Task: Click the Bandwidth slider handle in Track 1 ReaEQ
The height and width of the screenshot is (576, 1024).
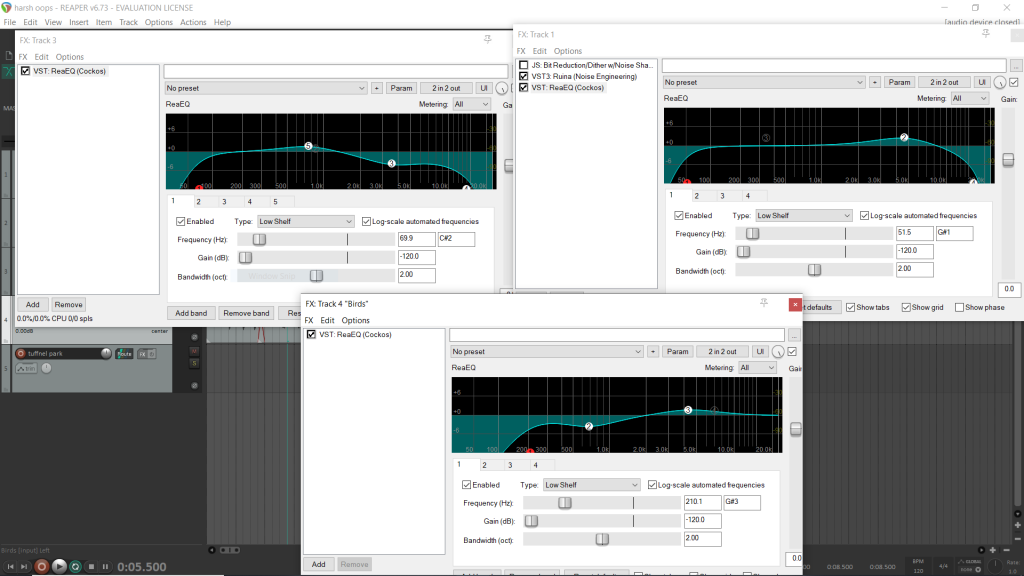Action: pyautogui.click(x=814, y=270)
